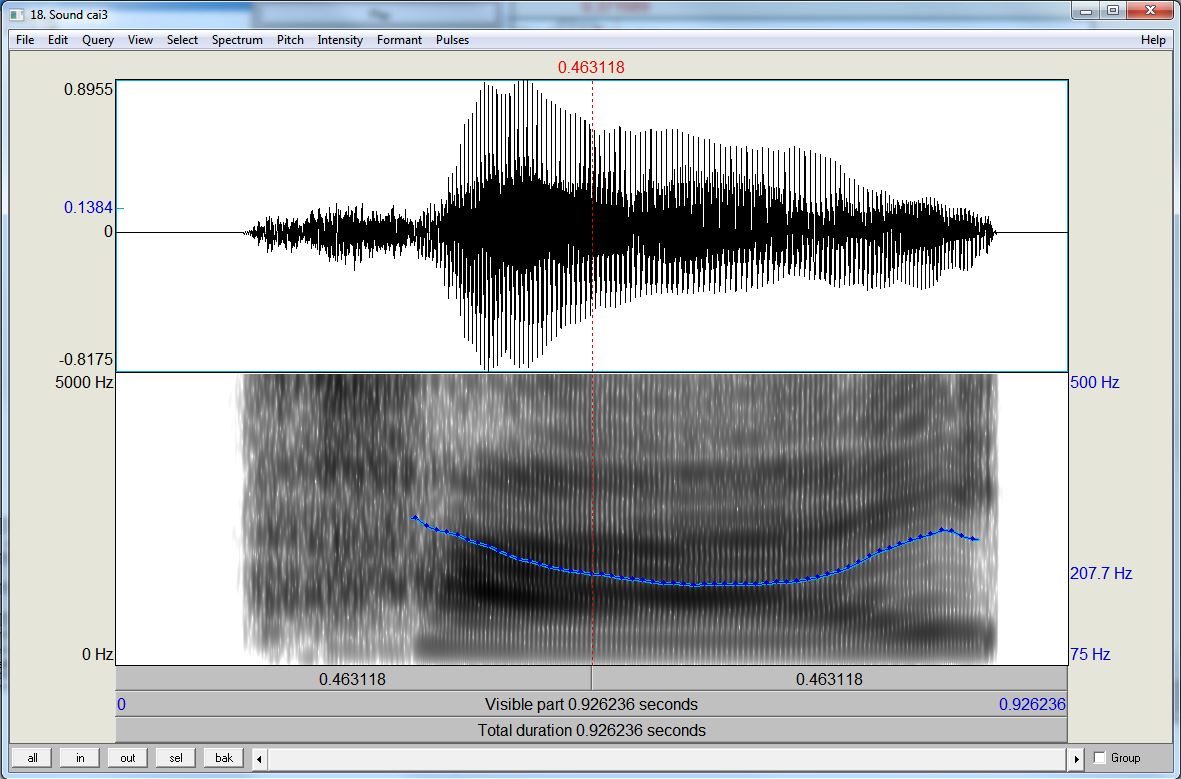Click the 'in' zoom button
The image size is (1181, 779).
click(x=80, y=758)
